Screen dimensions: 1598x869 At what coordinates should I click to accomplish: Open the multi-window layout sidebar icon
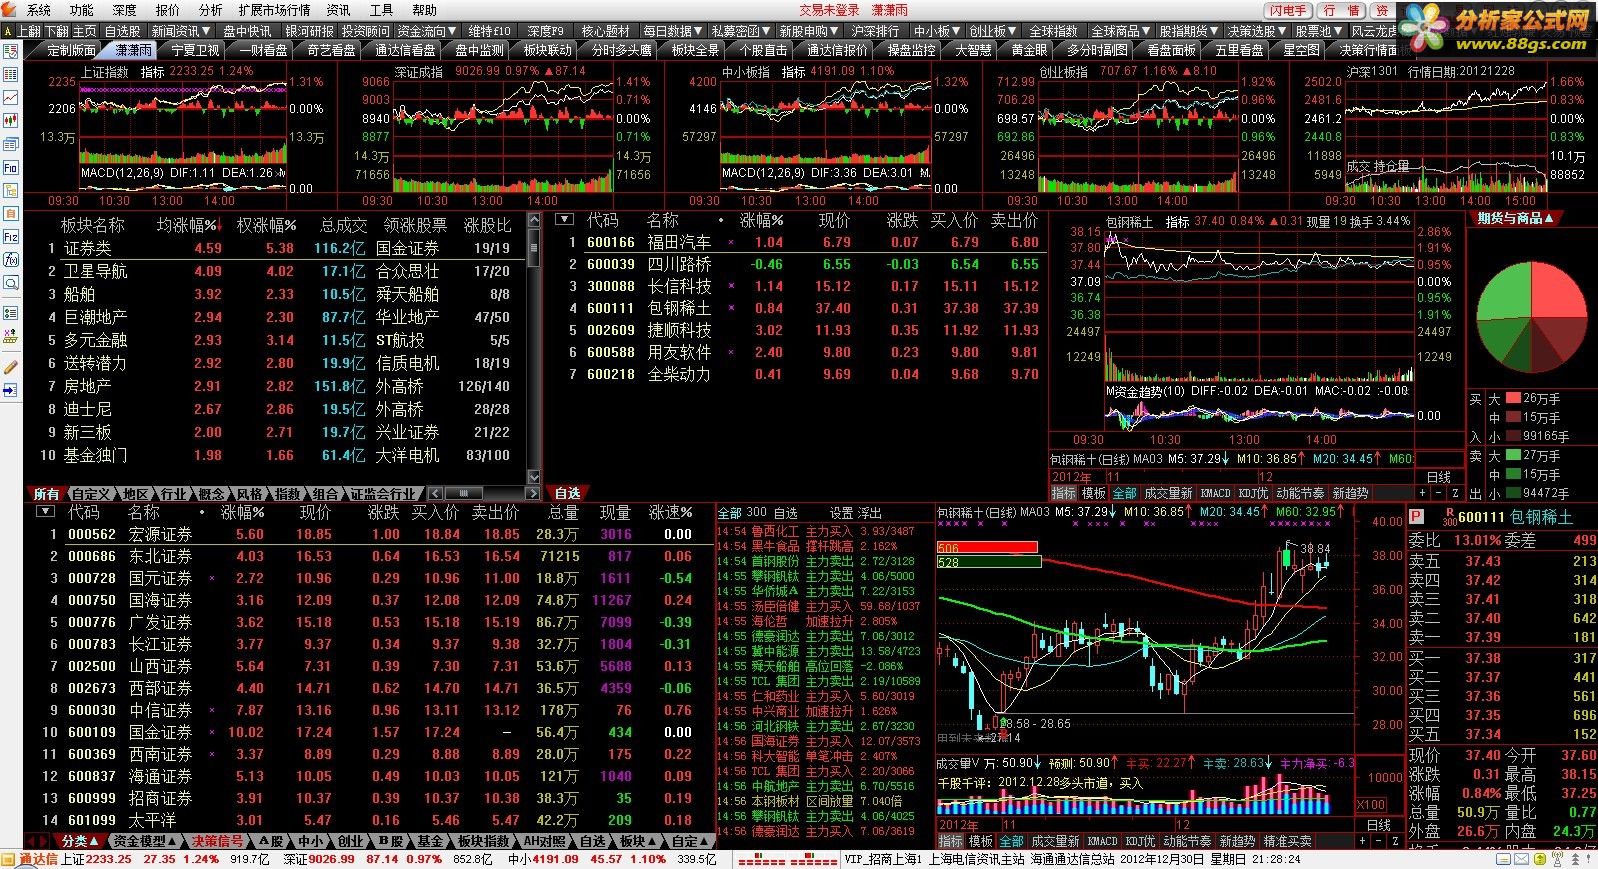10,144
